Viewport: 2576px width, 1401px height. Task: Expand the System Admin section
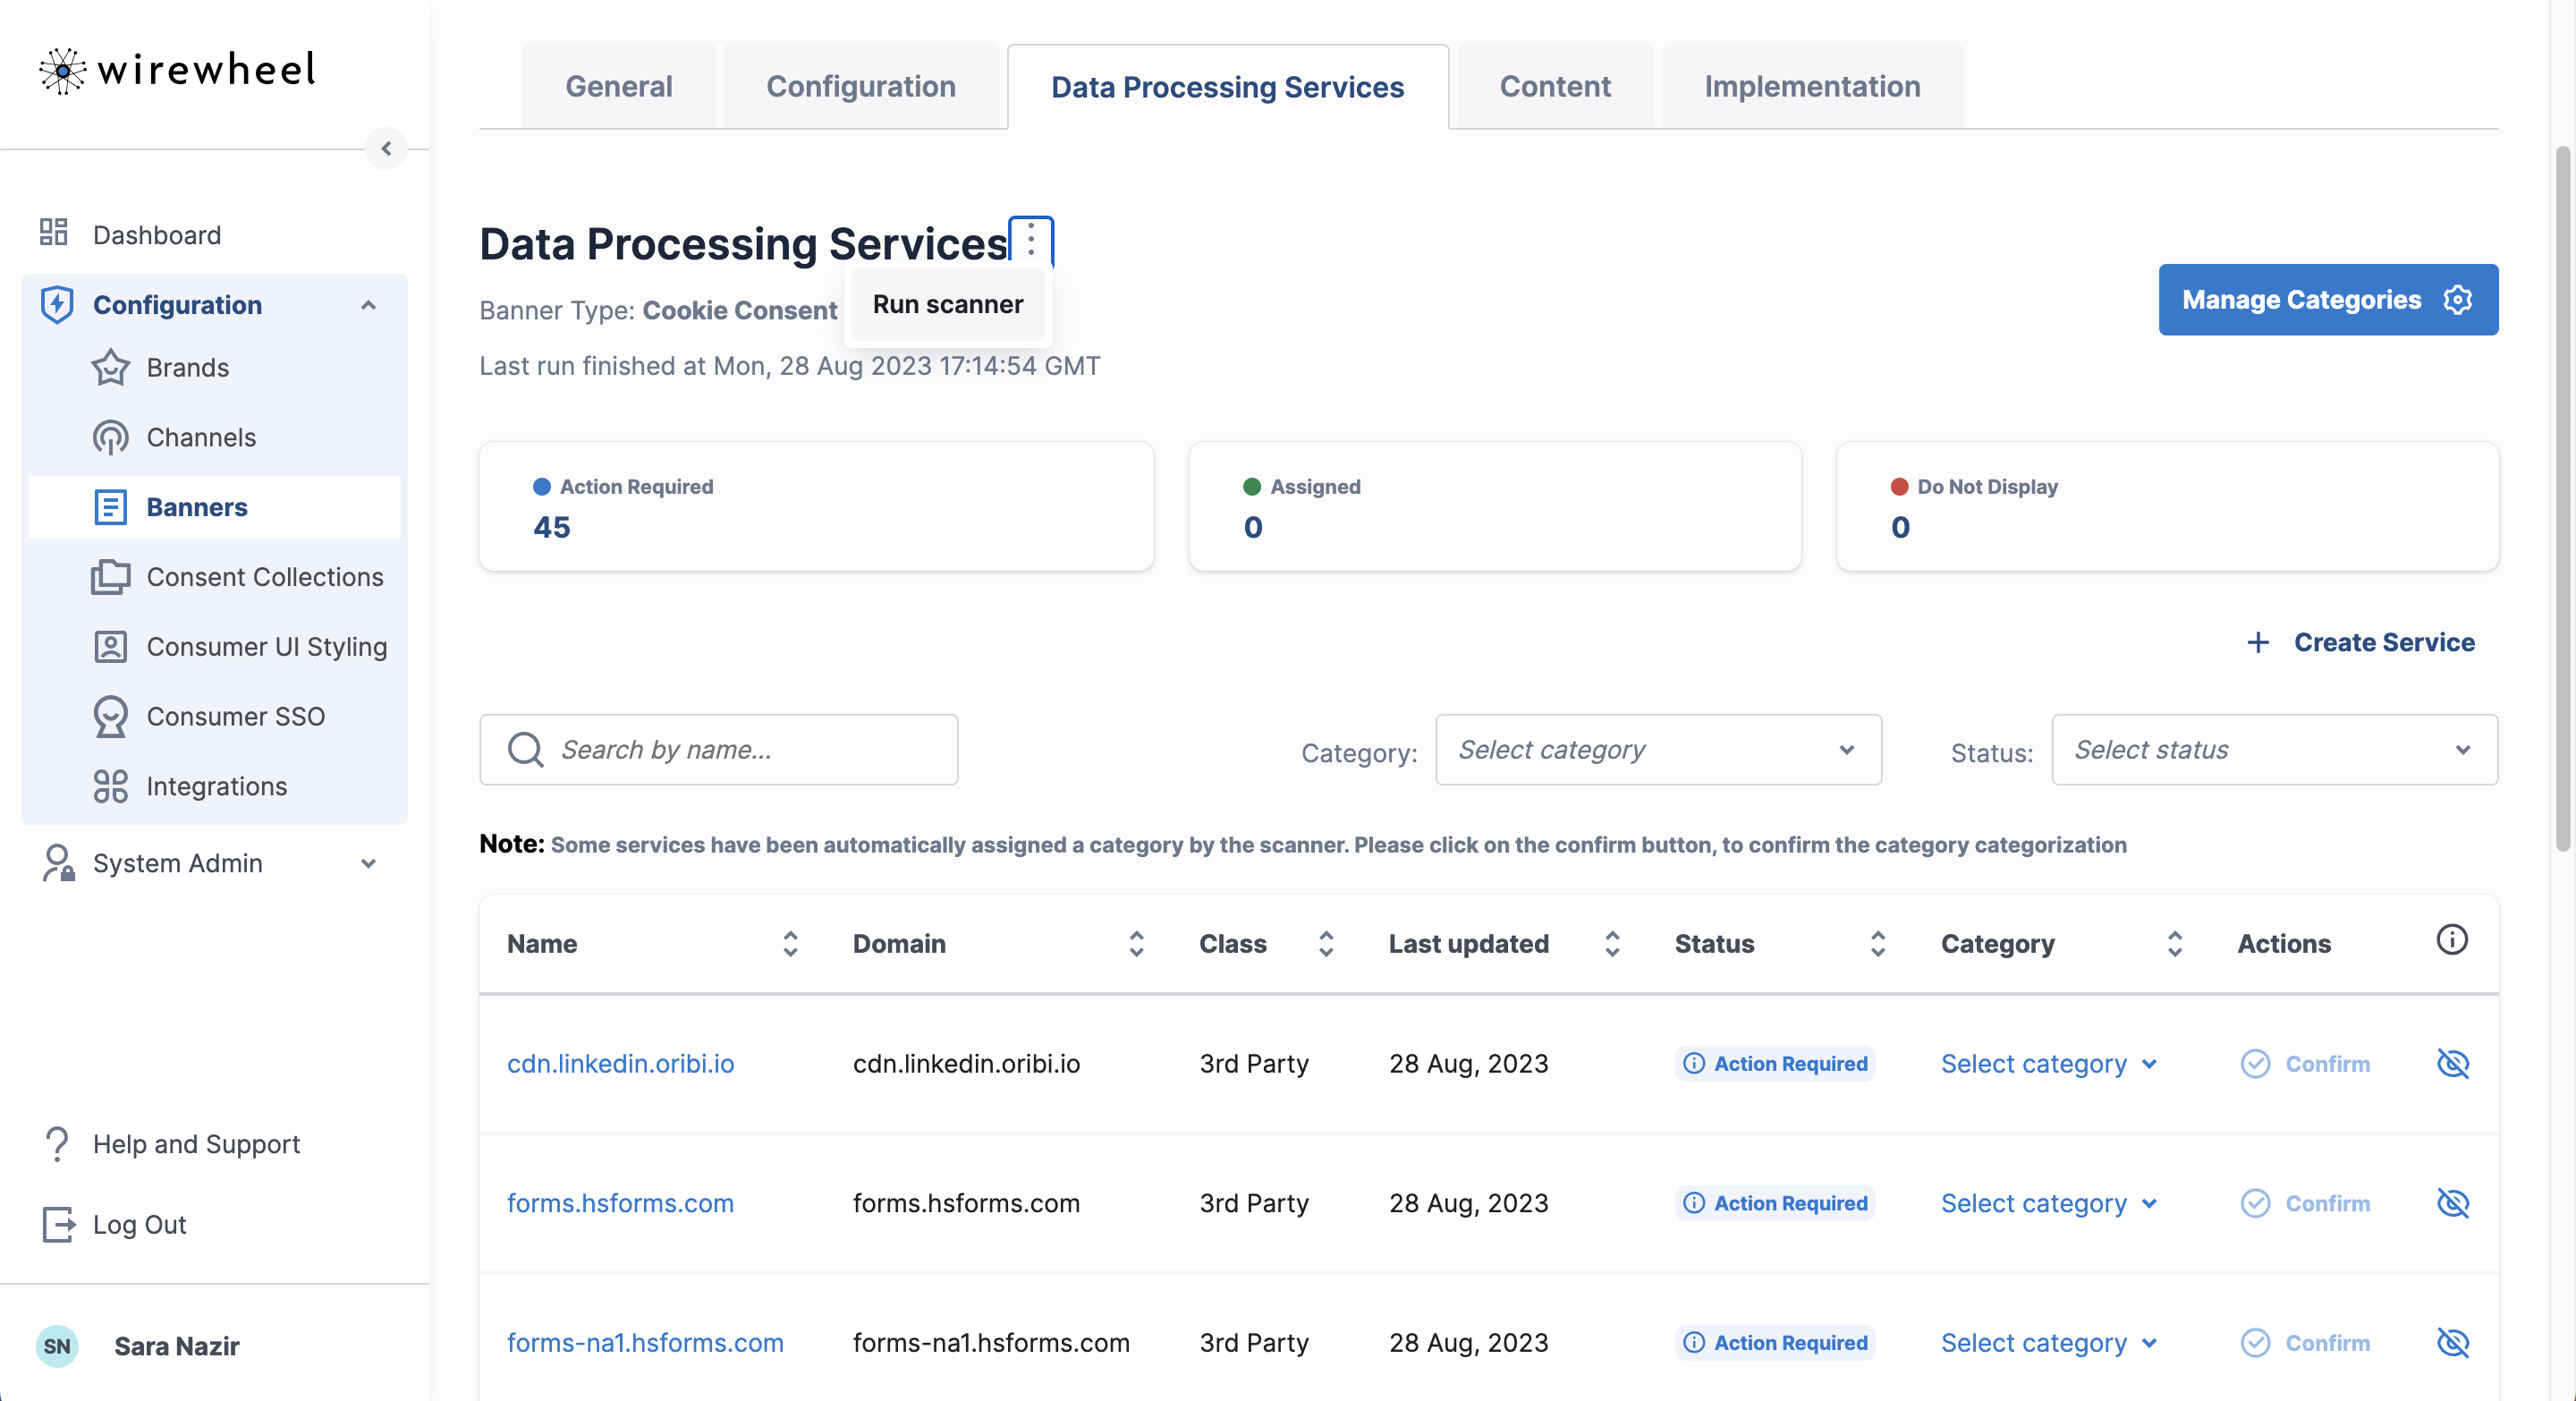(x=368, y=863)
